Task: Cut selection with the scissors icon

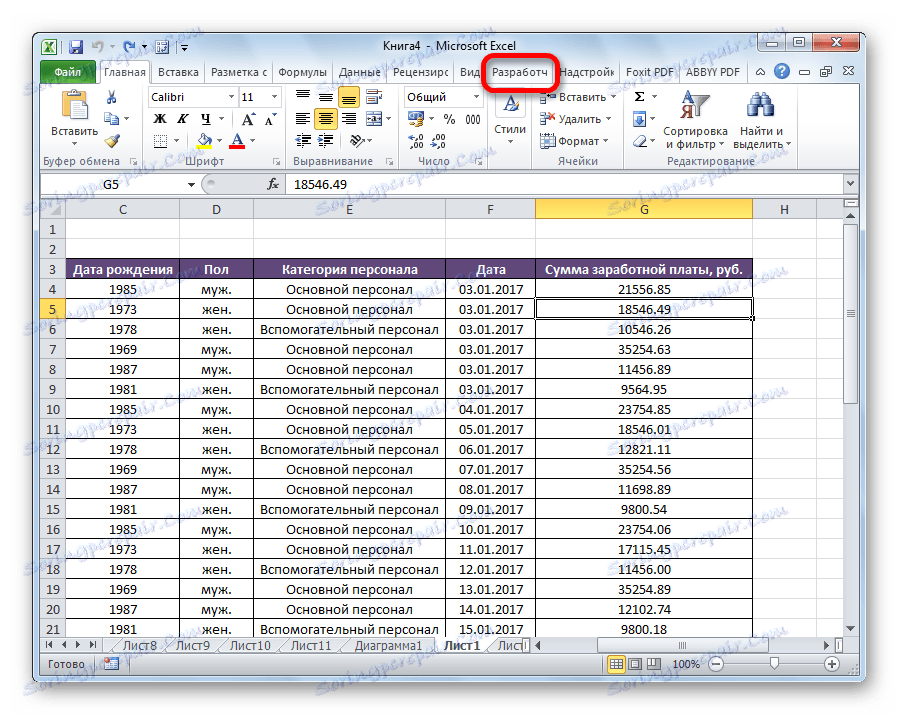Action: click(x=111, y=97)
